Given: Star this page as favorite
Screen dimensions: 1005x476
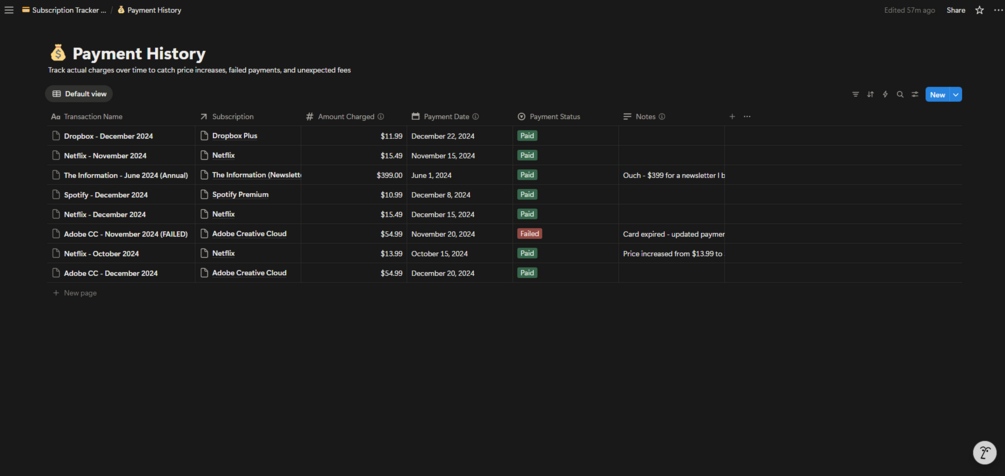Looking at the screenshot, I should click(979, 10).
